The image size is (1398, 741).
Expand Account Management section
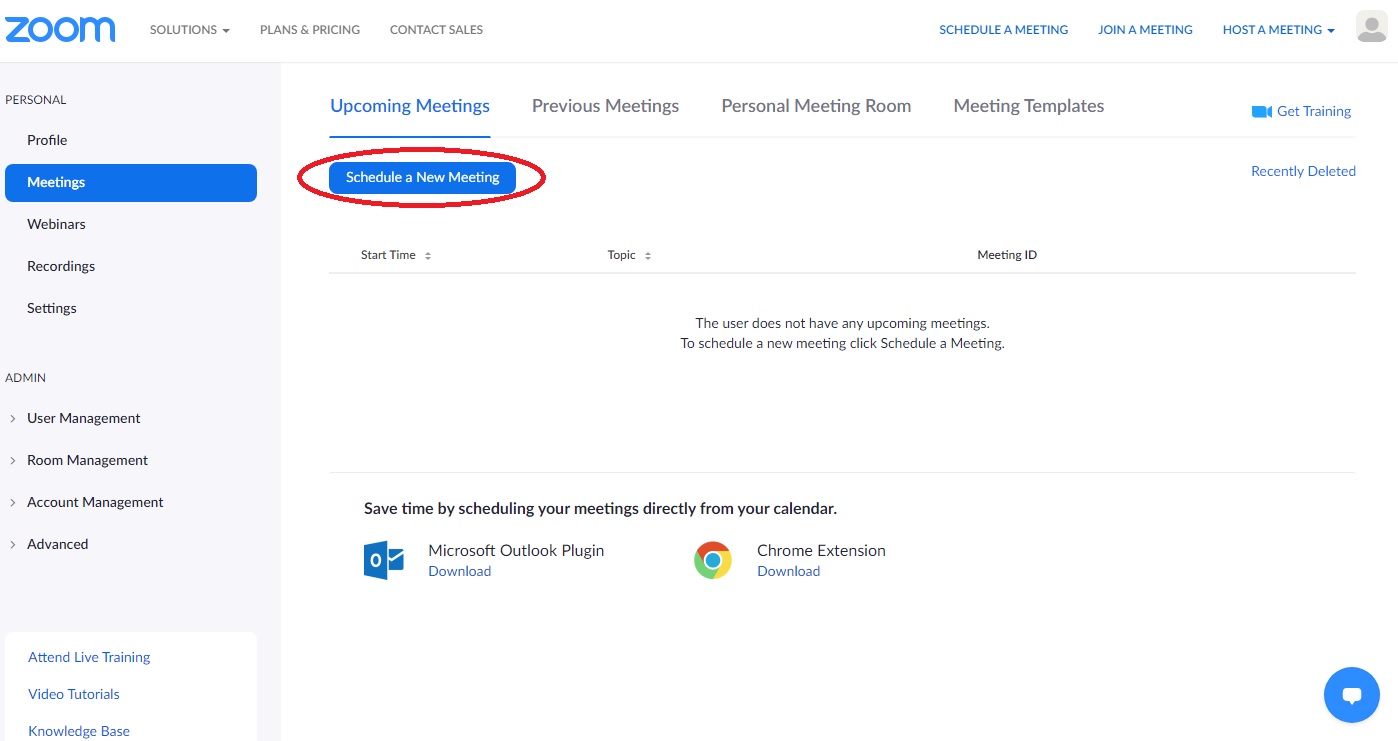[95, 502]
